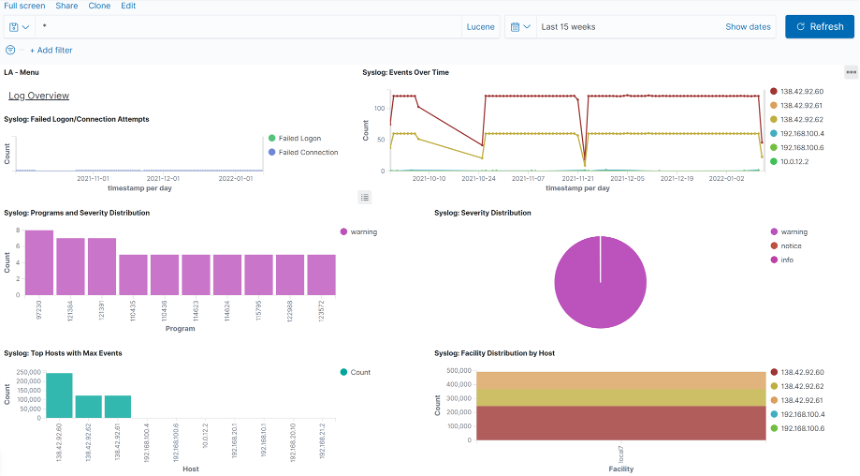
Task: Open Full screen mode
Action: click(x=25, y=5)
